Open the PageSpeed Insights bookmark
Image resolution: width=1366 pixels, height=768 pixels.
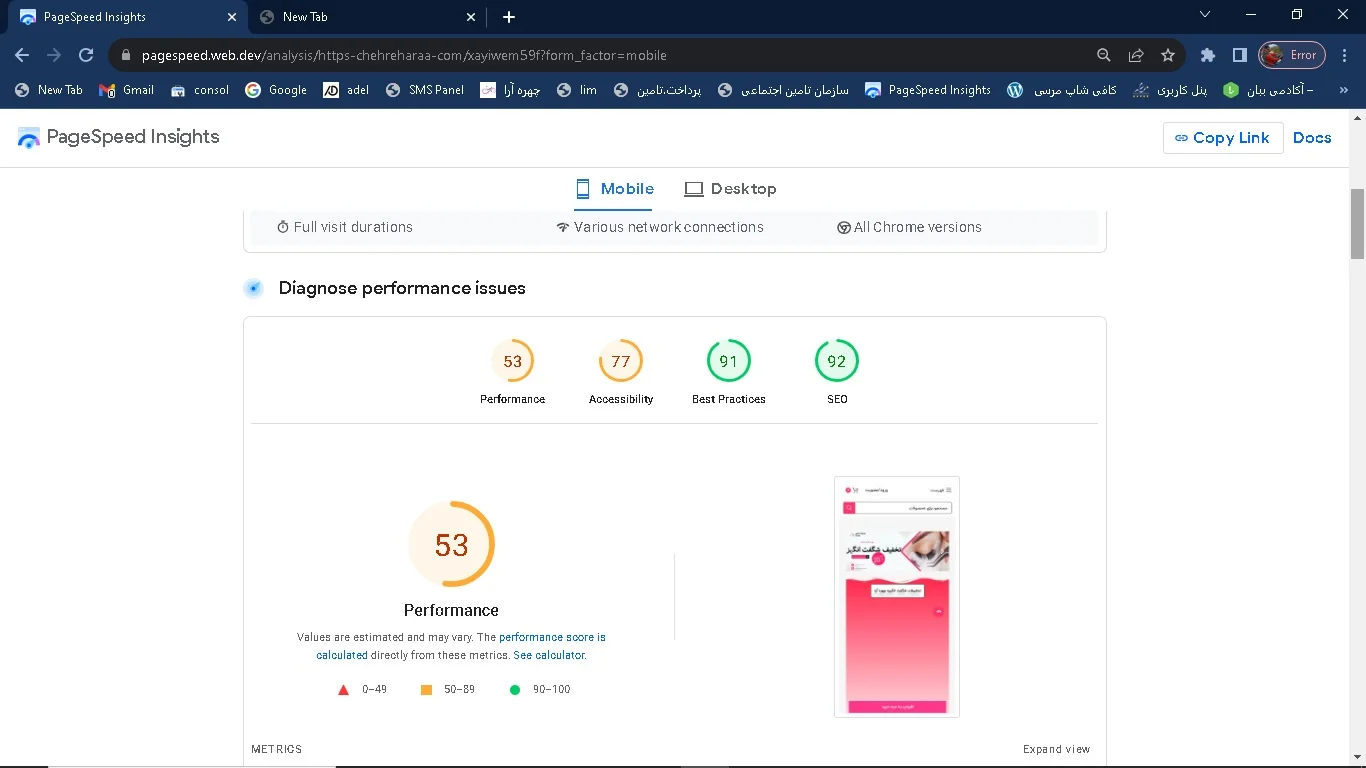[x=928, y=90]
